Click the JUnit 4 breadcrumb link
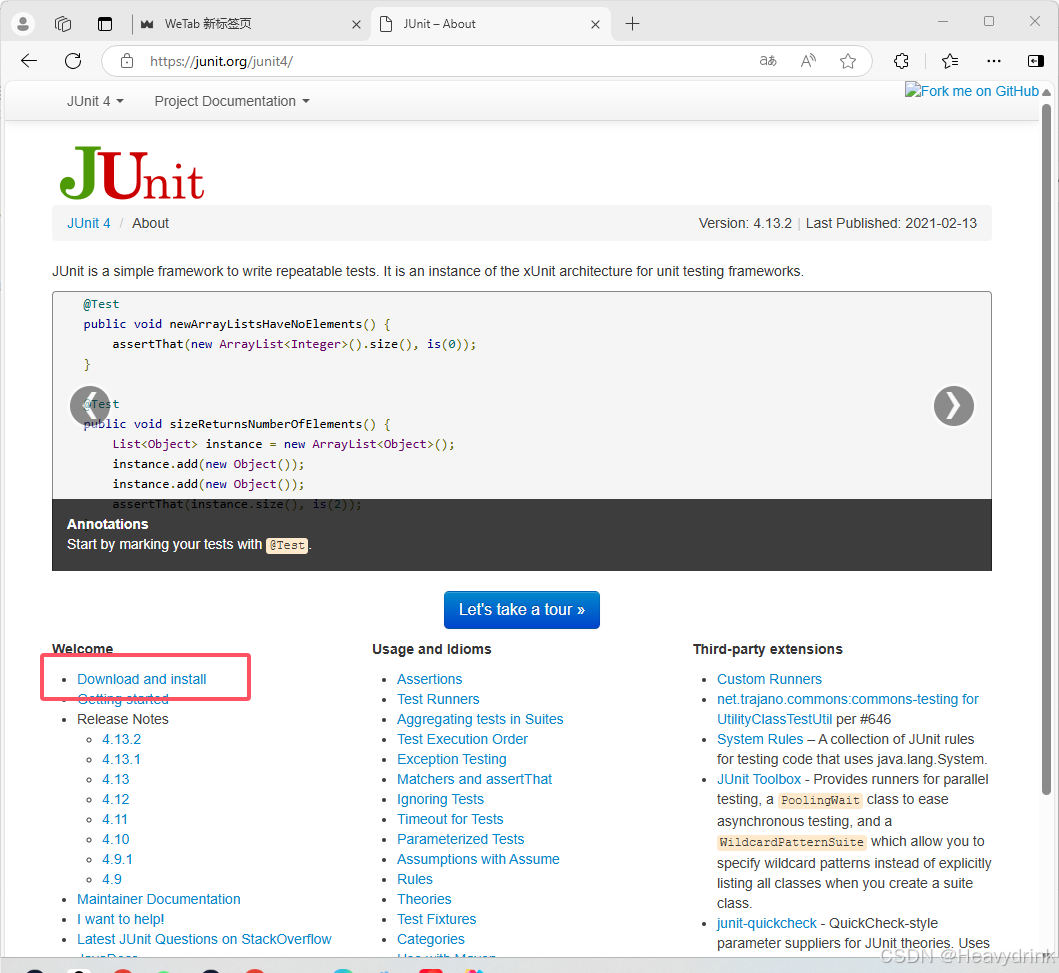The width and height of the screenshot is (1059, 973). 88,223
